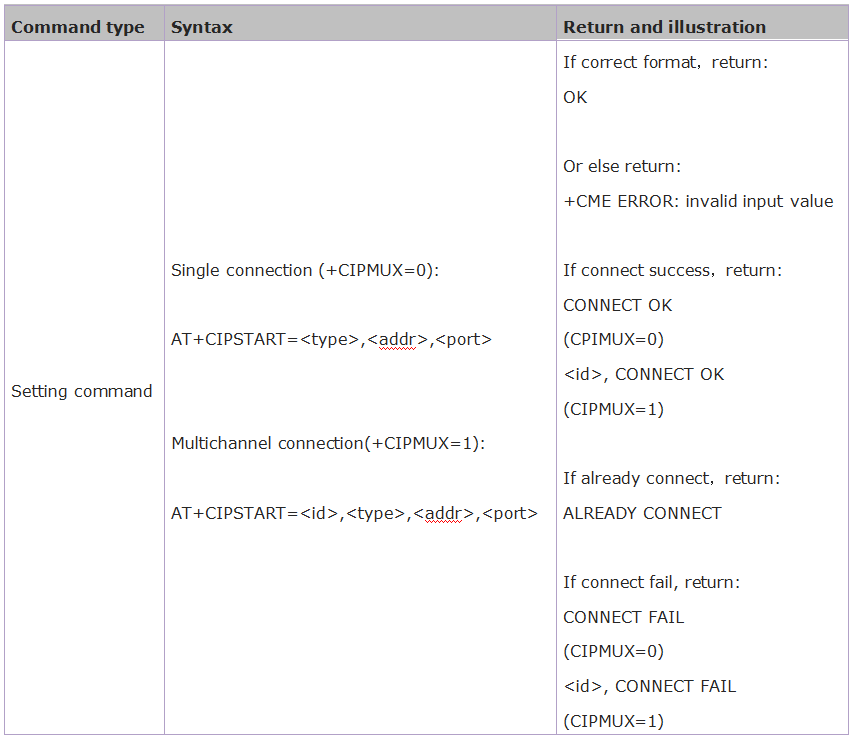Viewport: 853px width, 740px height.
Task: Click the Return and illustration header
Action: point(664,27)
